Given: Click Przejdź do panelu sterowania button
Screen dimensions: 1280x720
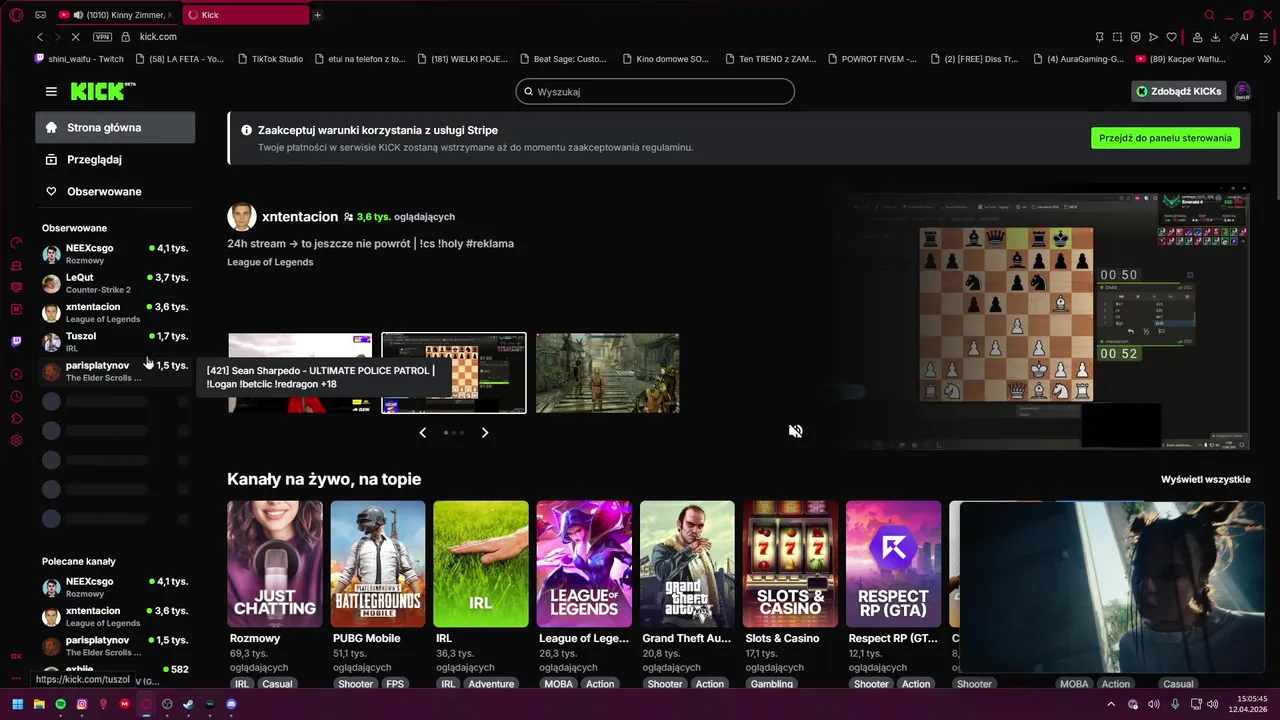Looking at the screenshot, I should click(x=1165, y=138).
